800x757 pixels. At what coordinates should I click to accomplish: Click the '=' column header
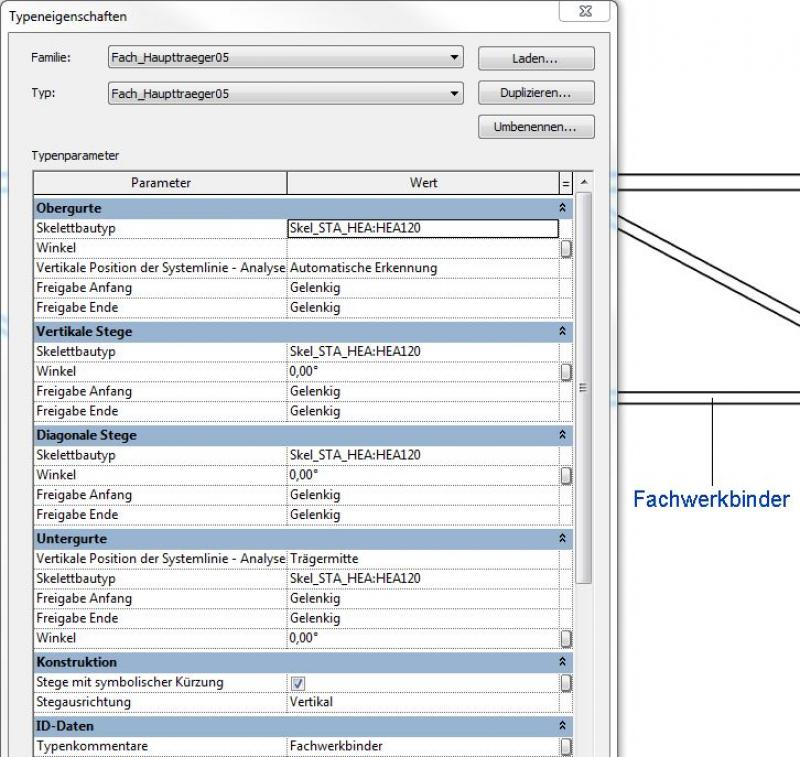click(x=565, y=183)
